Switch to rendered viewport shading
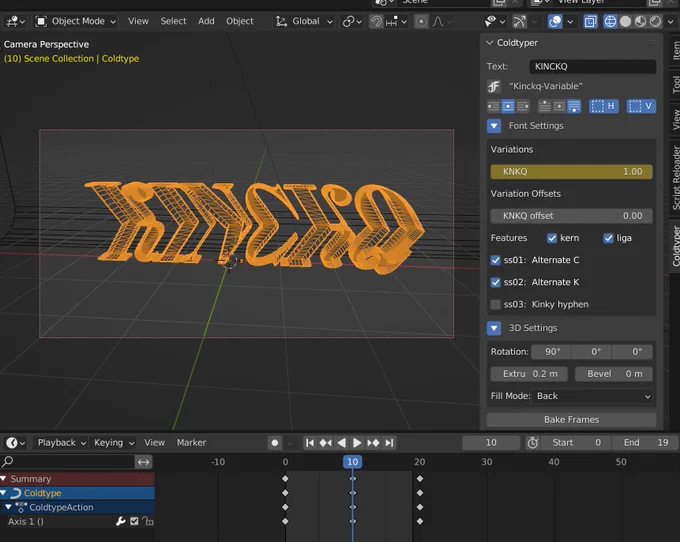 click(x=656, y=21)
